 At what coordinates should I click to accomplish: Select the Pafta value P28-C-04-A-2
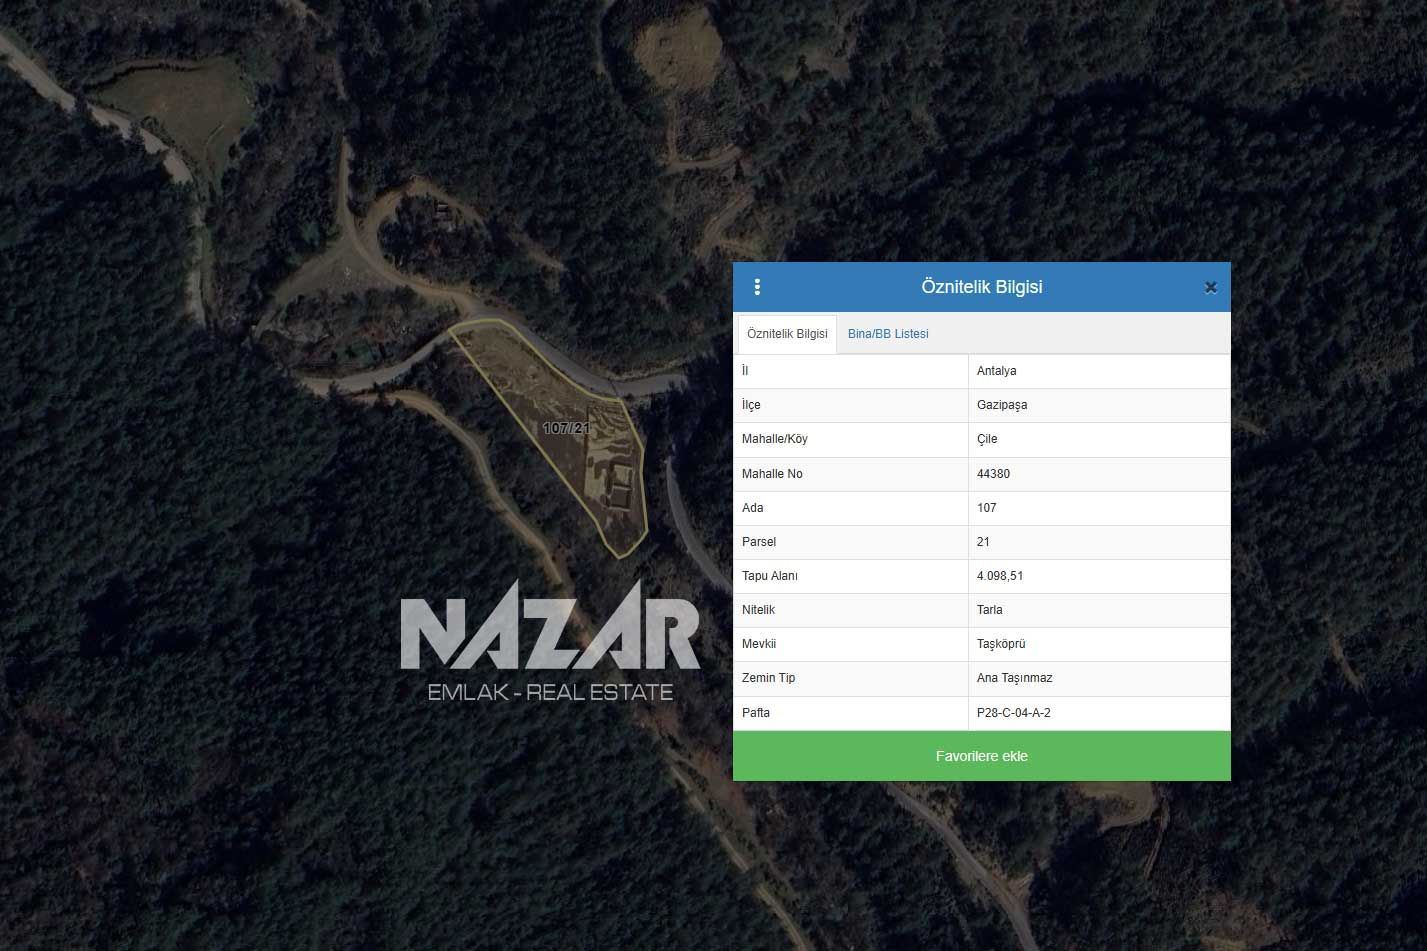[1013, 713]
